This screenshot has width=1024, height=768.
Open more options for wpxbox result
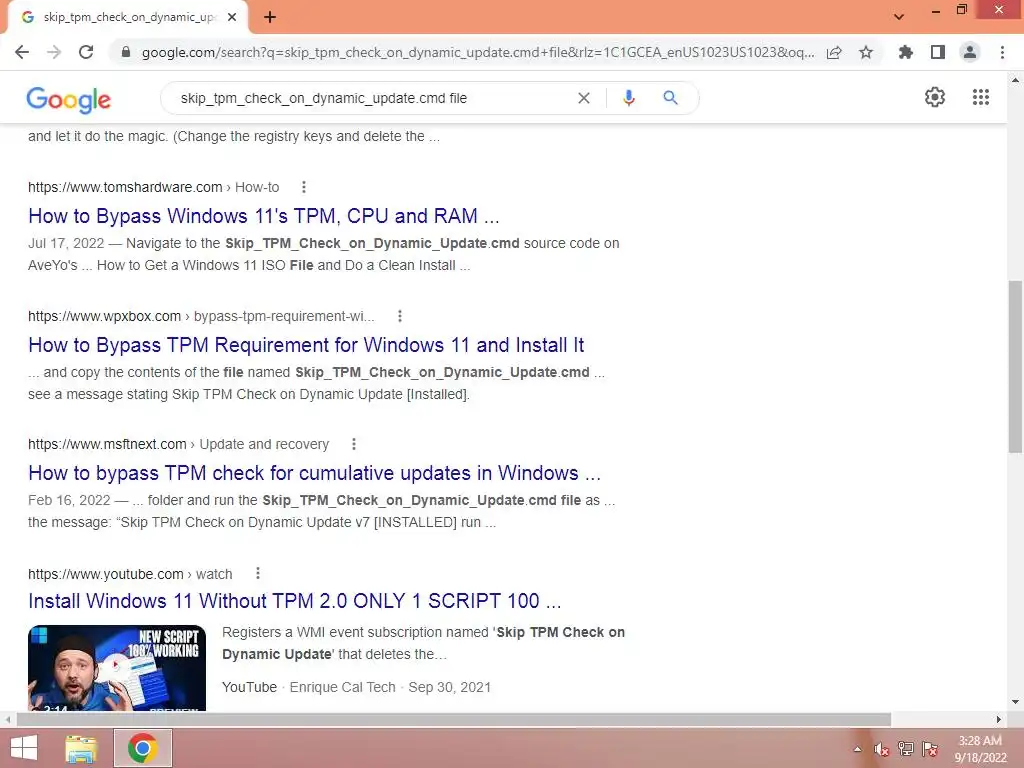click(400, 316)
